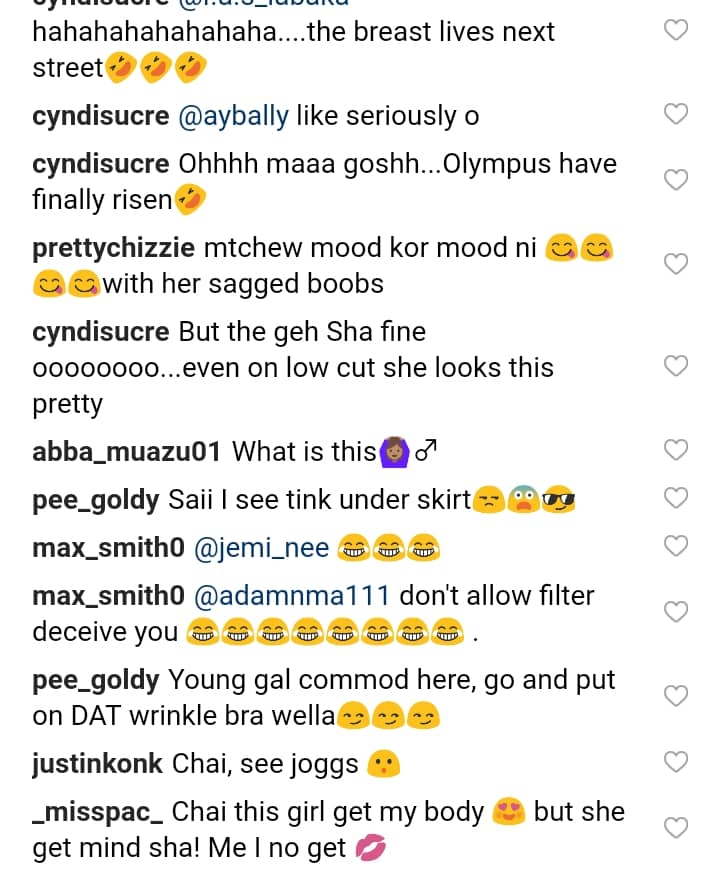Screen dimensions: 720x869
Task: Toggle like on "don't allow filter deceive you" comment
Action: click(x=677, y=612)
